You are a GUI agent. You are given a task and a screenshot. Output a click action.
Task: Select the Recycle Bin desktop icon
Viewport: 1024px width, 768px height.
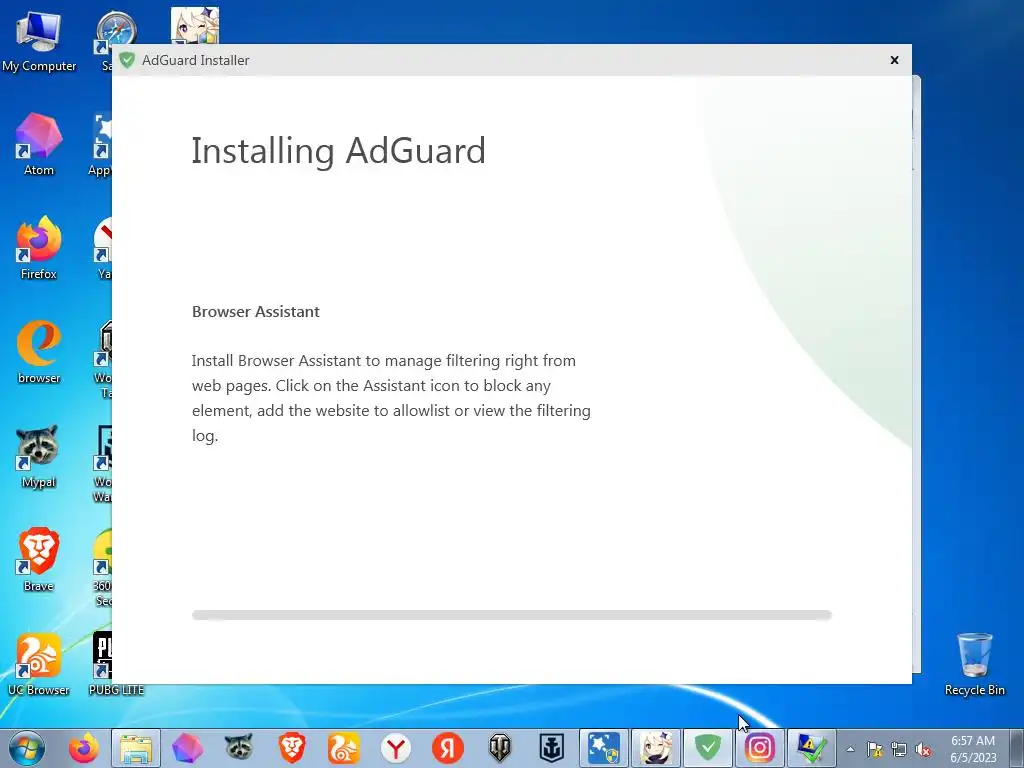click(x=974, y=664)
